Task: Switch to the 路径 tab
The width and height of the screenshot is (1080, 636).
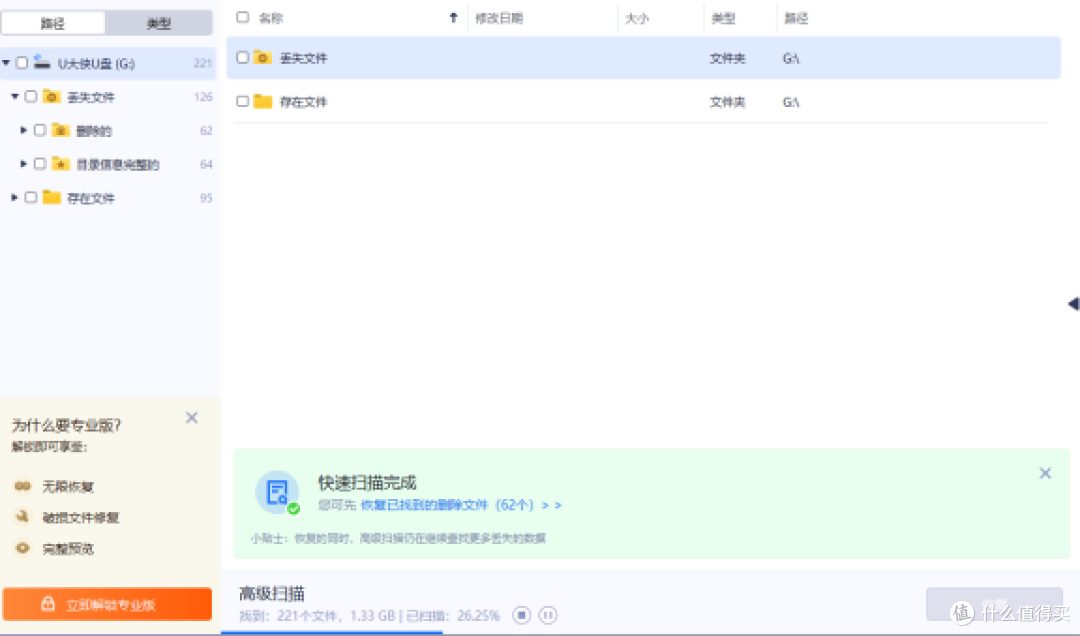Action: (x=53, y=23)
